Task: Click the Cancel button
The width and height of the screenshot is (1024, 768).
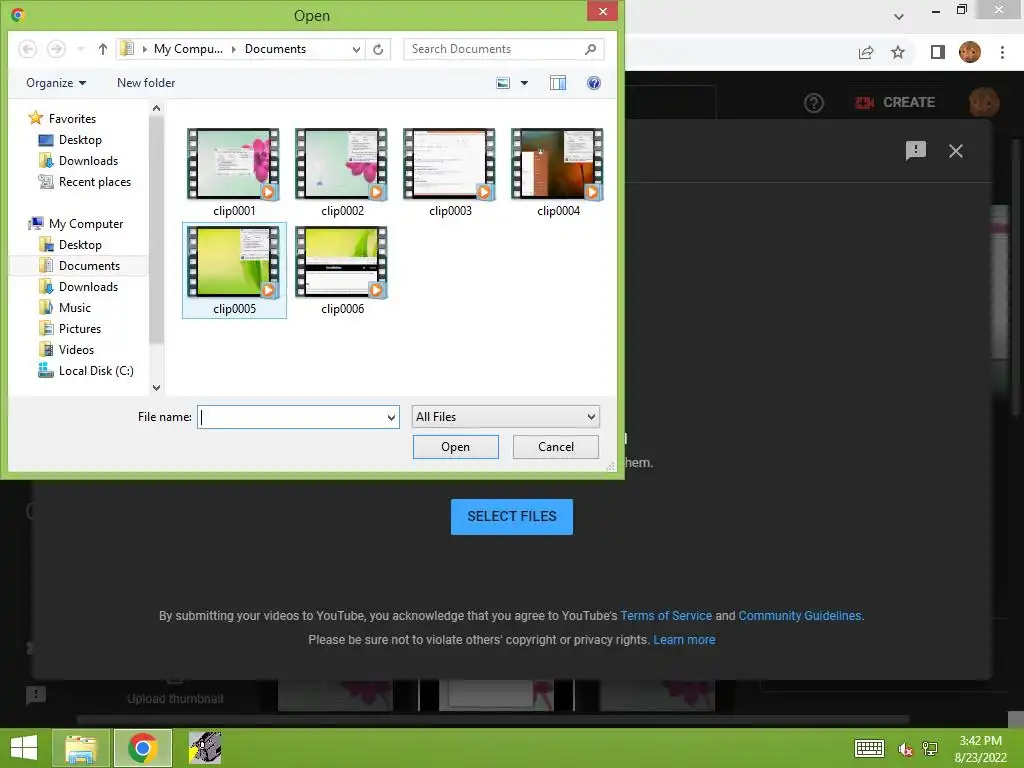Action: (556, 447)
